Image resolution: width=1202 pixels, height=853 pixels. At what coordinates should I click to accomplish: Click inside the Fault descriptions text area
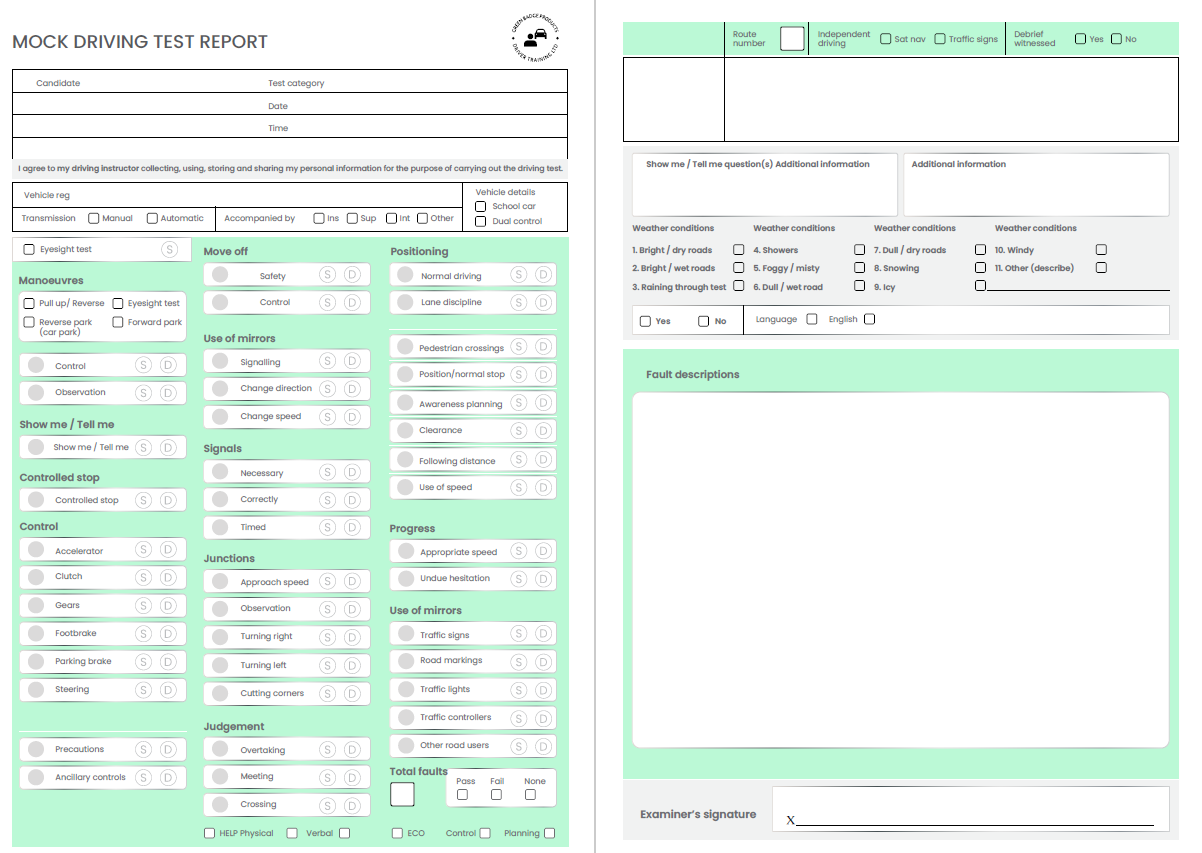(x=900, y=570)
